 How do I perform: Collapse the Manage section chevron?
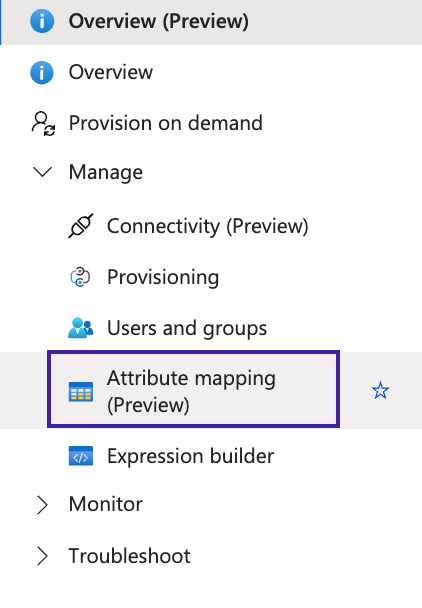tap(43, 172)
